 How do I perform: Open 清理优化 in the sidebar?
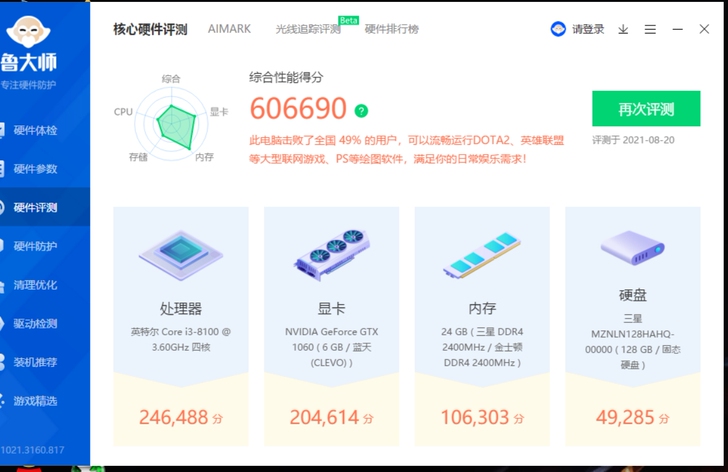coord(35,285)
